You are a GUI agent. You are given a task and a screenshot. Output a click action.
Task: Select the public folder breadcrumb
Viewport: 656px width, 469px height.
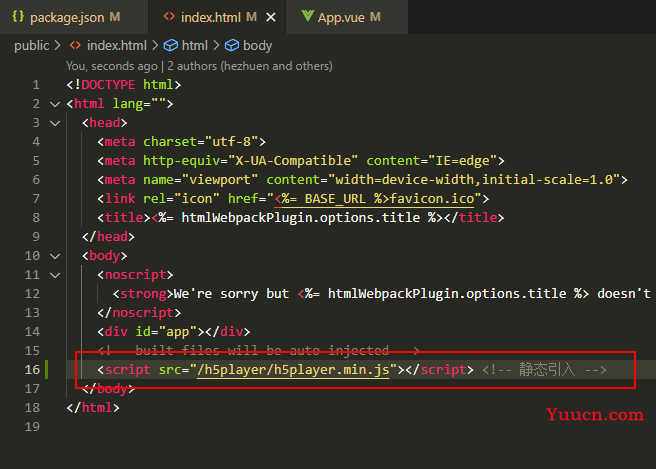pyautogui.click(x=32, y=45)
